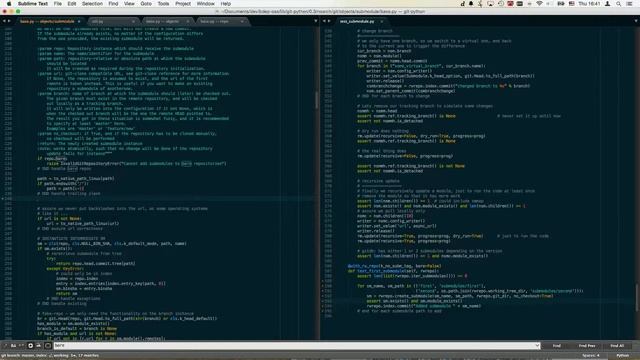Open right pane tab list dropdown
640x360 pixels.
(x=636, y=21)
